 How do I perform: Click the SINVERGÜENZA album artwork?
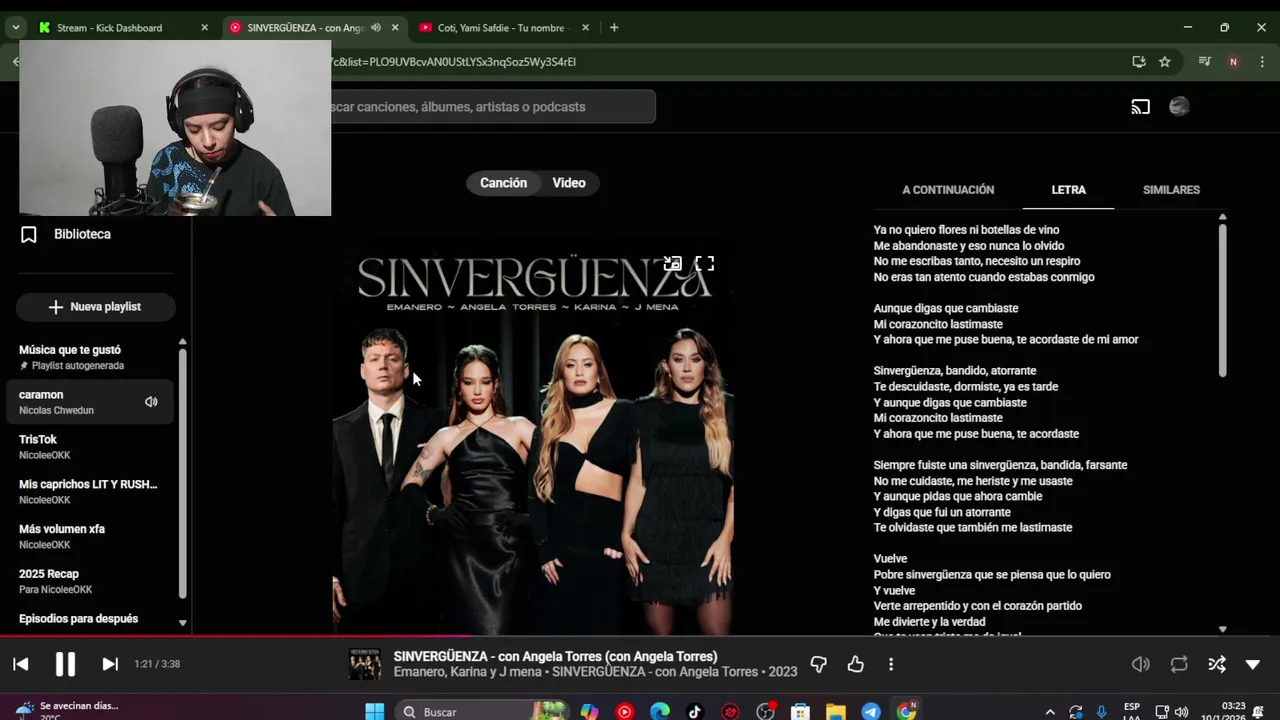(x=533, y=434)
